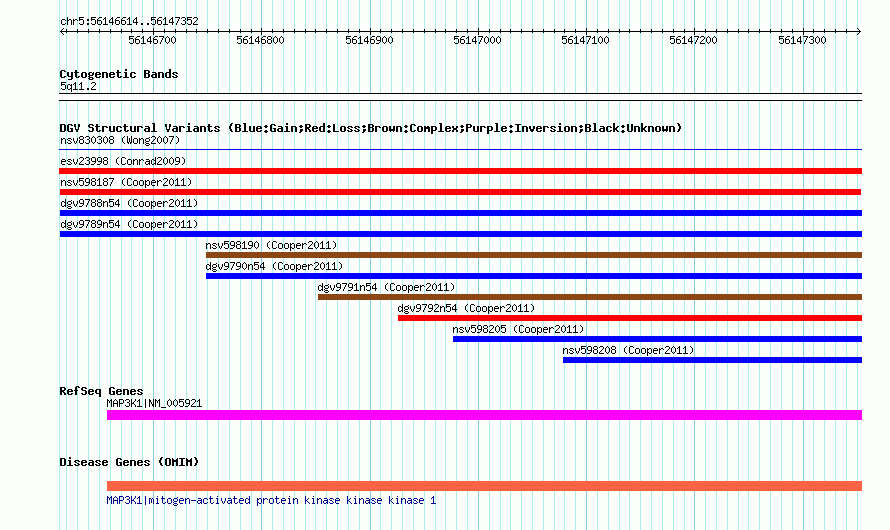Click the Disease Genes (OMIM) track title
Viewport: 890px width, 530px height.
[129, 462]
